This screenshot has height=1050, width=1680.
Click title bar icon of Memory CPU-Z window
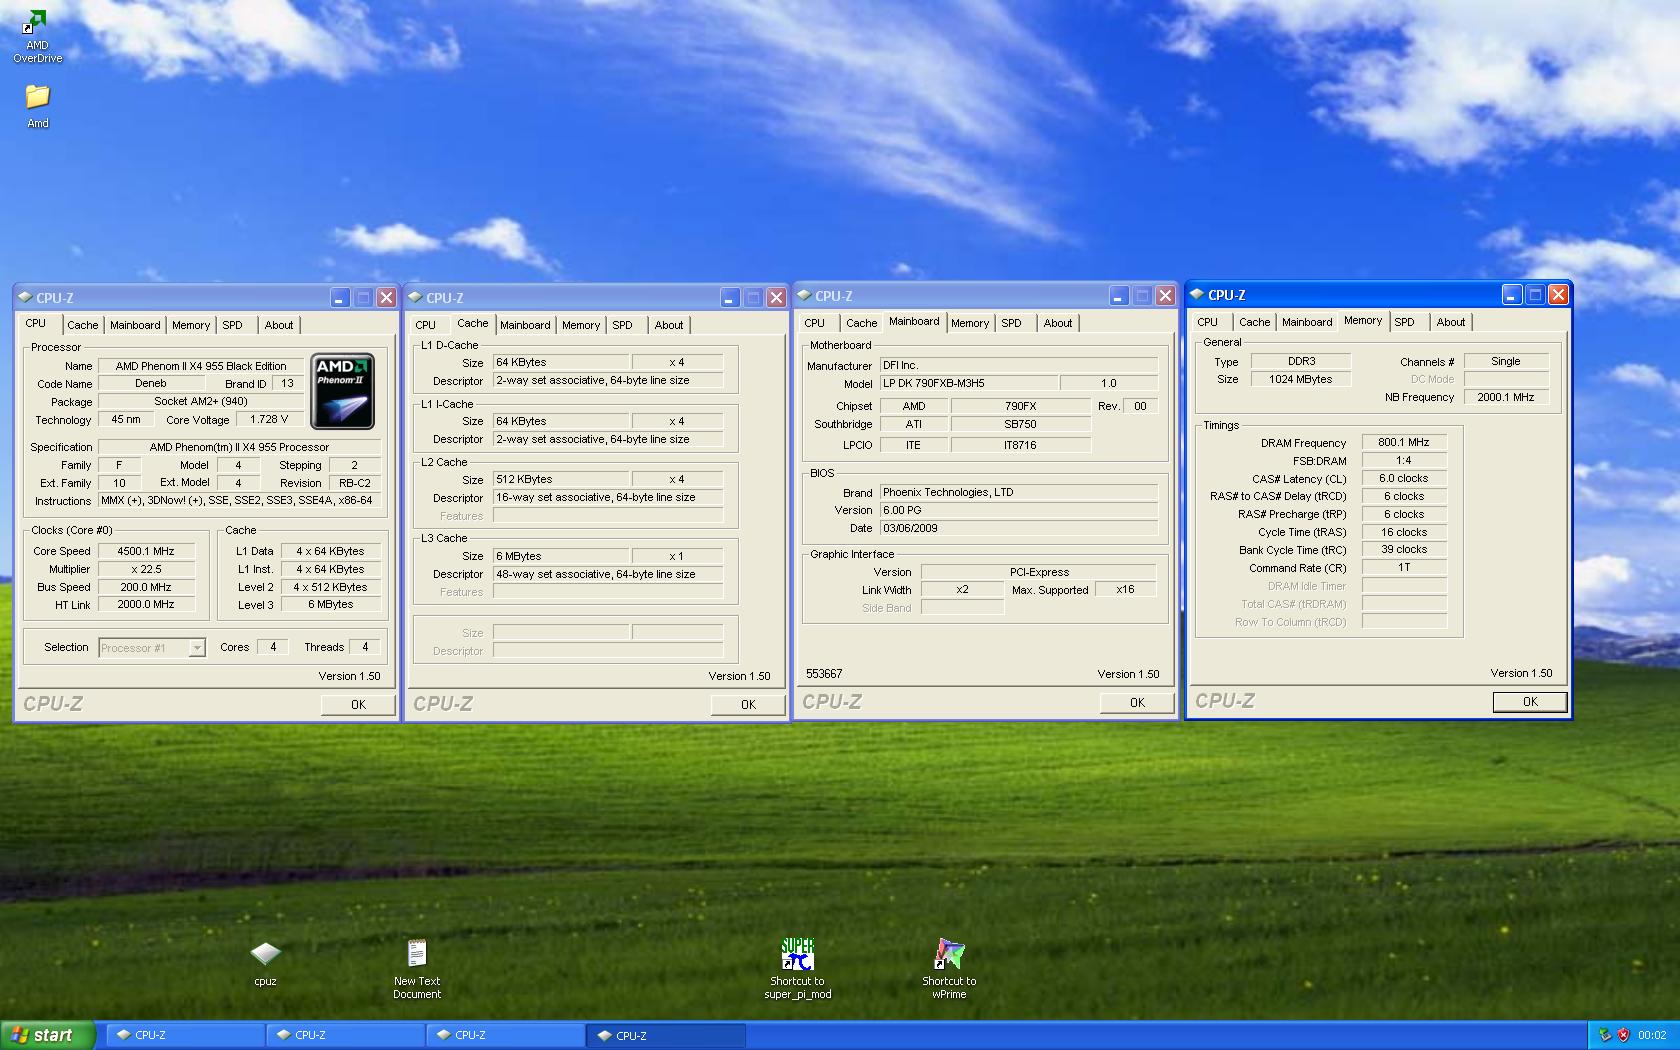[x=1196, y=294]
